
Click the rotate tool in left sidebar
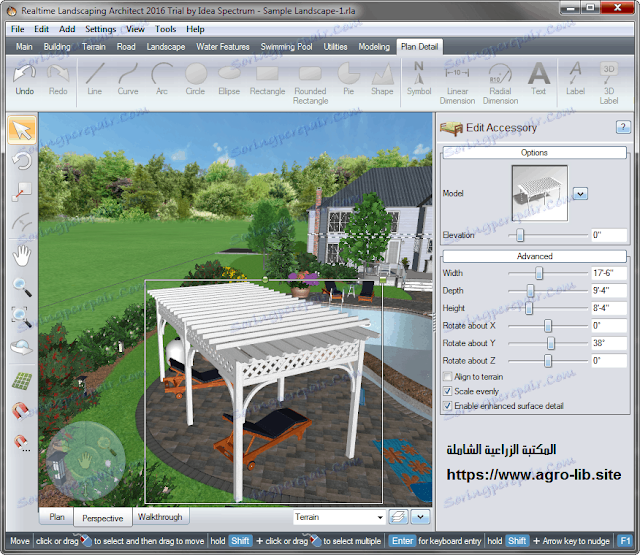(22, 161)
